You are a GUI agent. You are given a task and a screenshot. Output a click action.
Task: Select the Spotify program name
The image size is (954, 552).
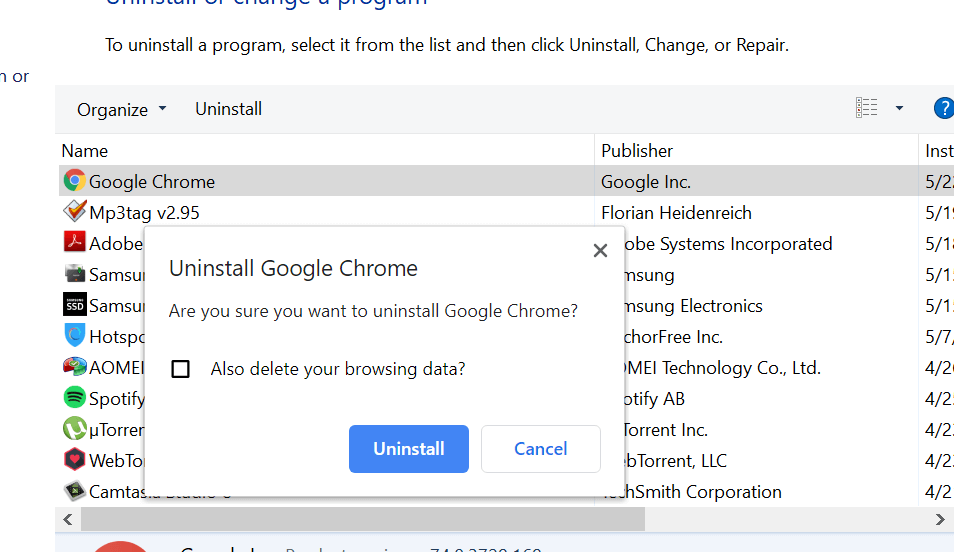pos(117,399)
